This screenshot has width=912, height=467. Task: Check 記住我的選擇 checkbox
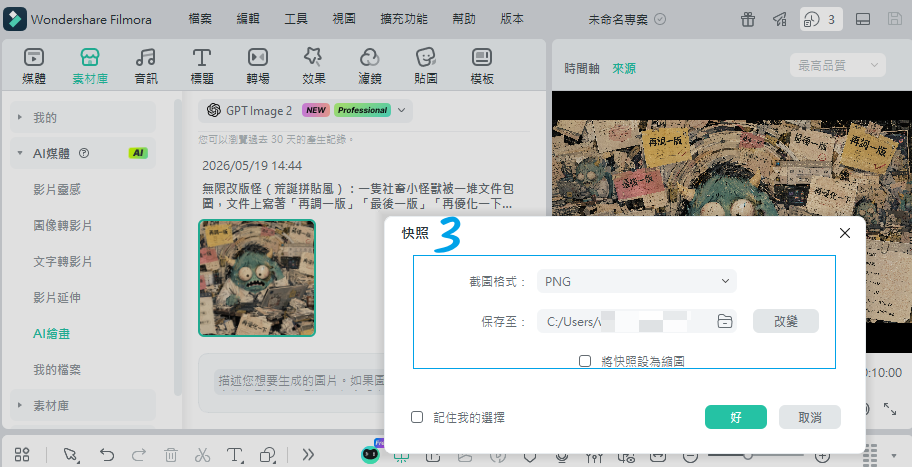[417, 417]
